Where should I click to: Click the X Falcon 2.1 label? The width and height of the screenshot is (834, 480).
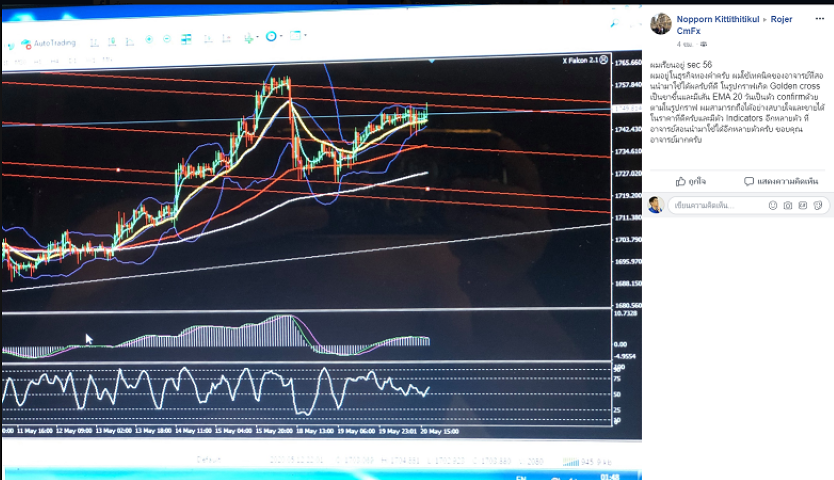tap(580, 61)
